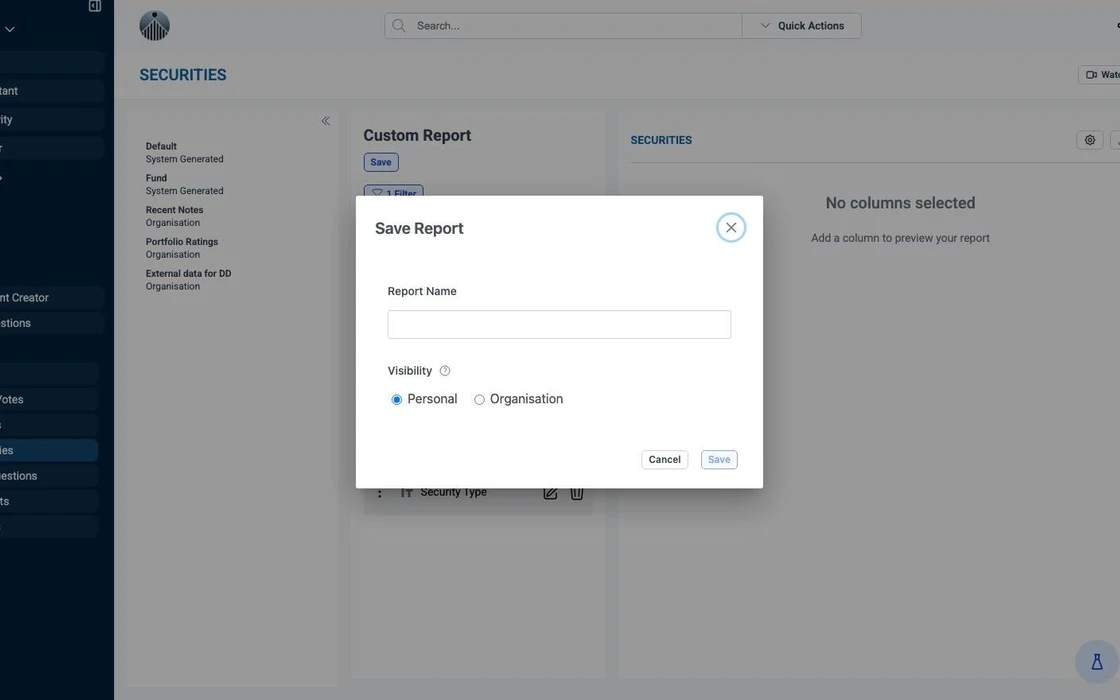The image size is (1120, 700).
Task: Select the Personal visibility option
Action: tap(396, 399)
